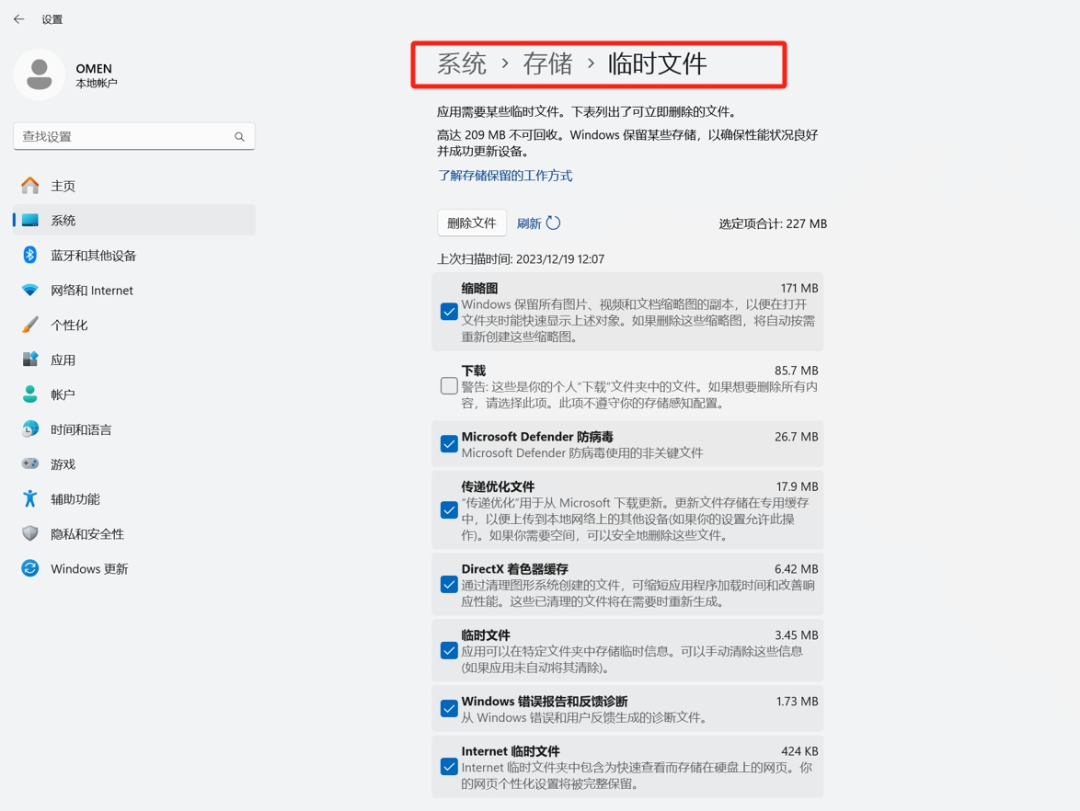Click the 应用 apps icon
Screen dimensions: 1080x811
tap(30, 360)
